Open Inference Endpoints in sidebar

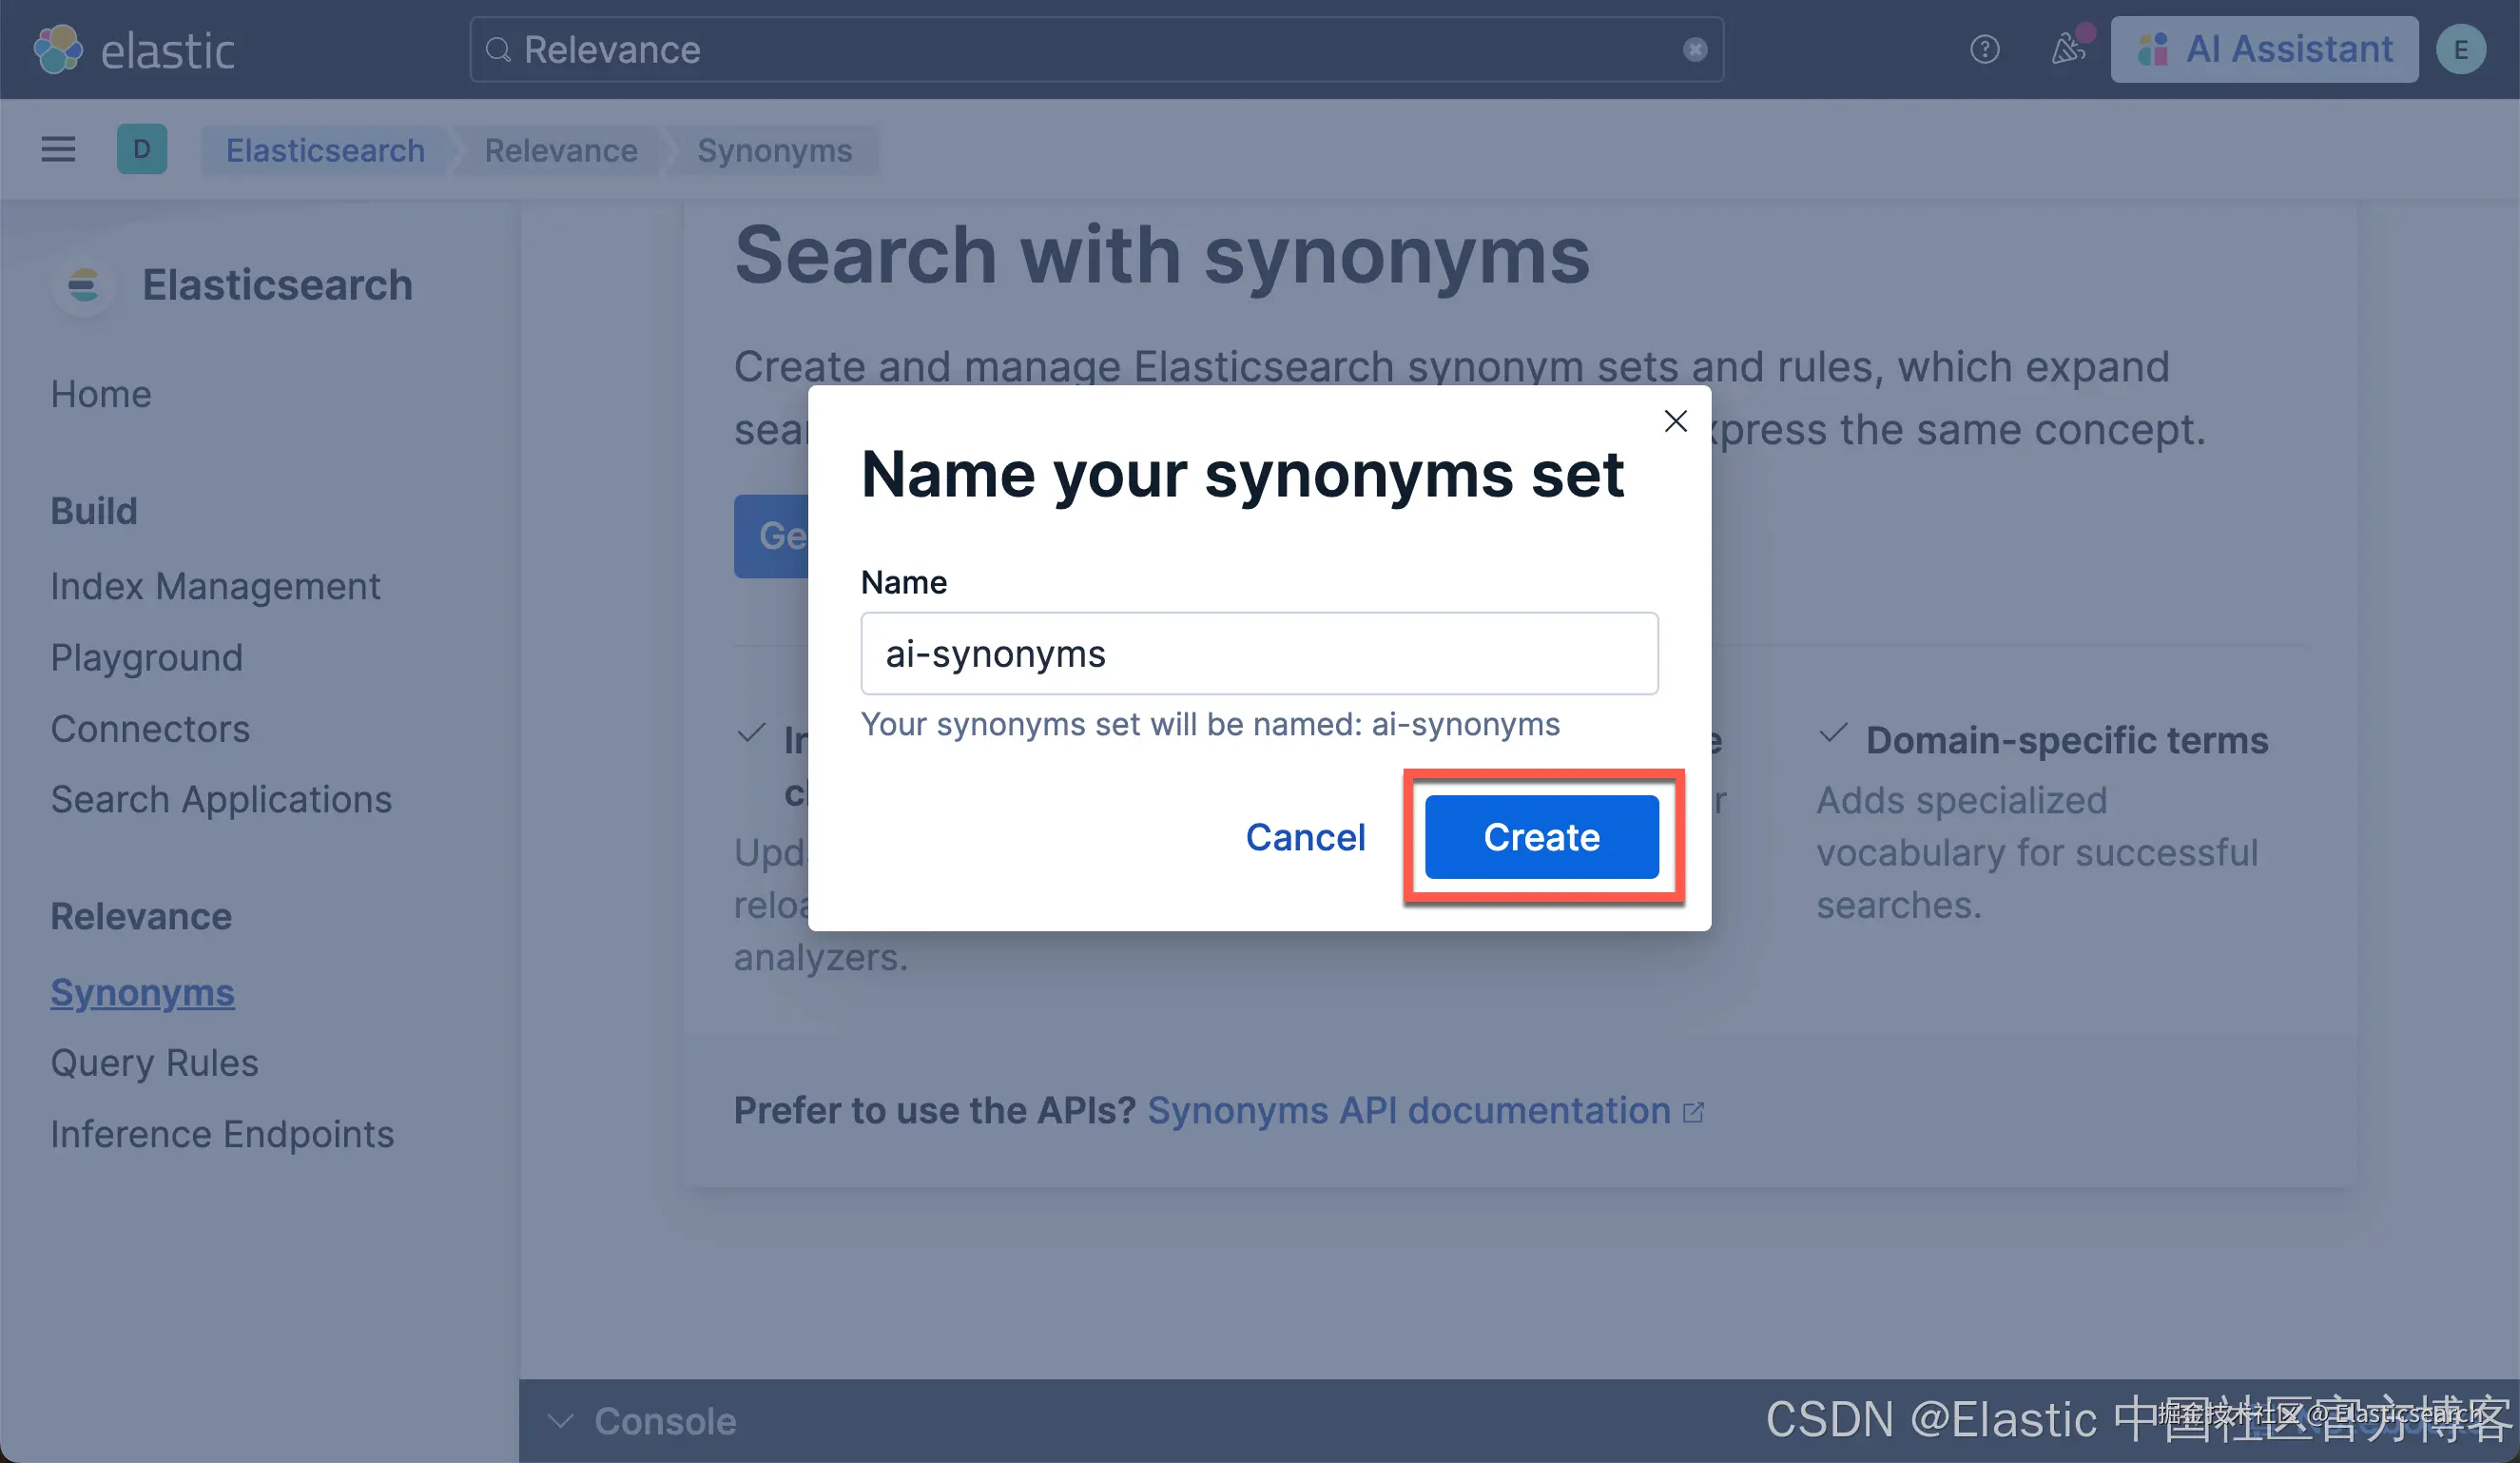point(222,1134)
